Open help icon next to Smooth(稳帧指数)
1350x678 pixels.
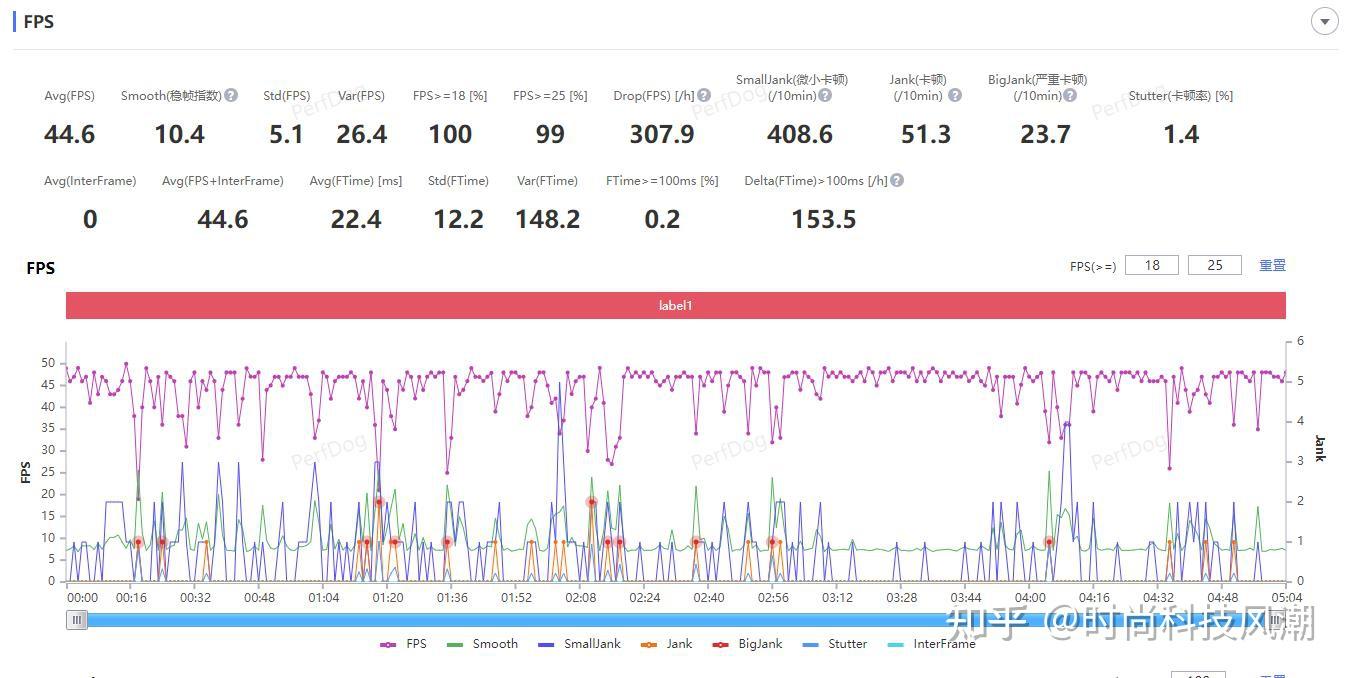[231, 96]
